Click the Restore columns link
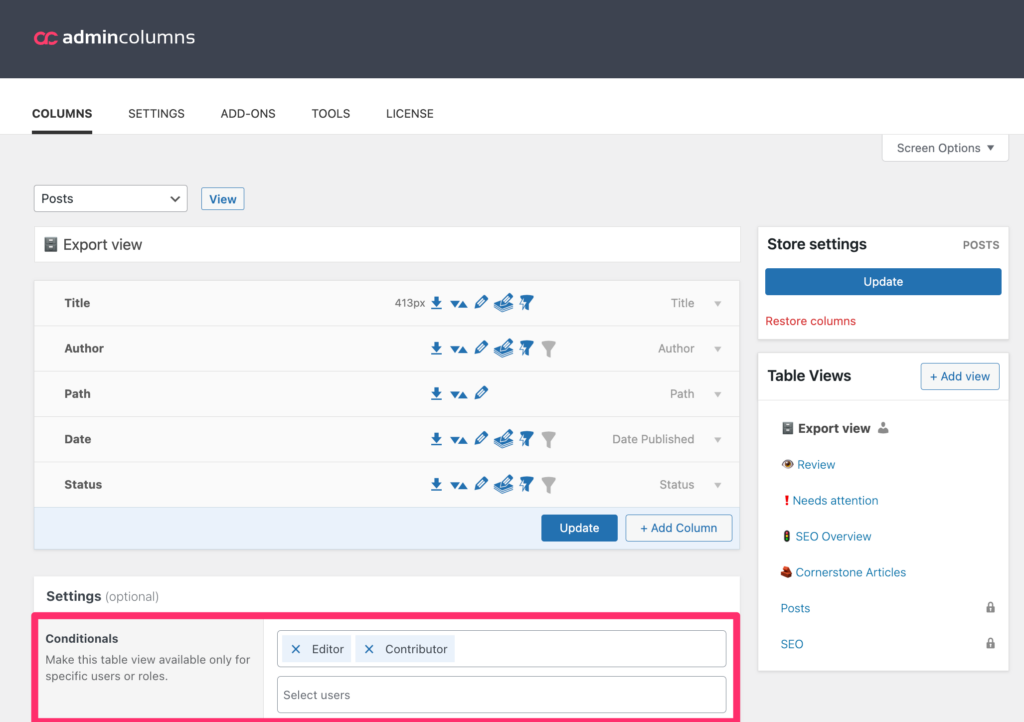Viewport: 1024px width, 722px height. tap(810, 321)
